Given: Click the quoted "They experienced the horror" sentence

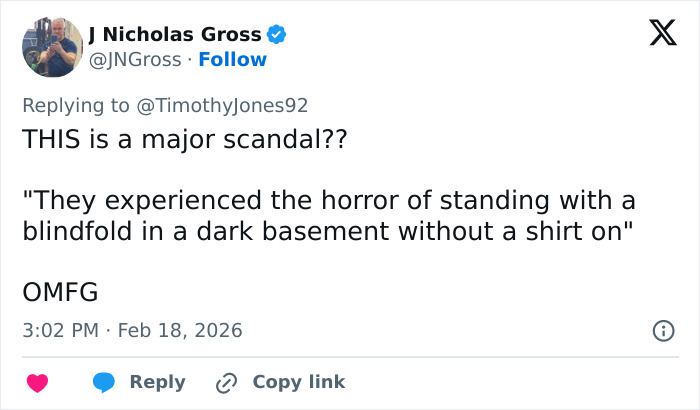Looking at the screenshot, I should point(329,201).
